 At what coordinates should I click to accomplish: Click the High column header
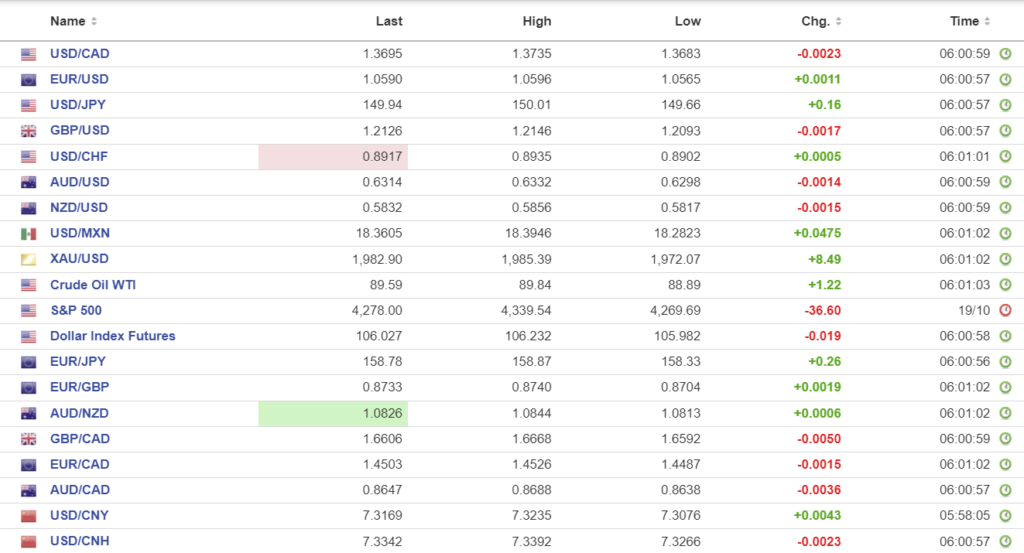(537, 21)
